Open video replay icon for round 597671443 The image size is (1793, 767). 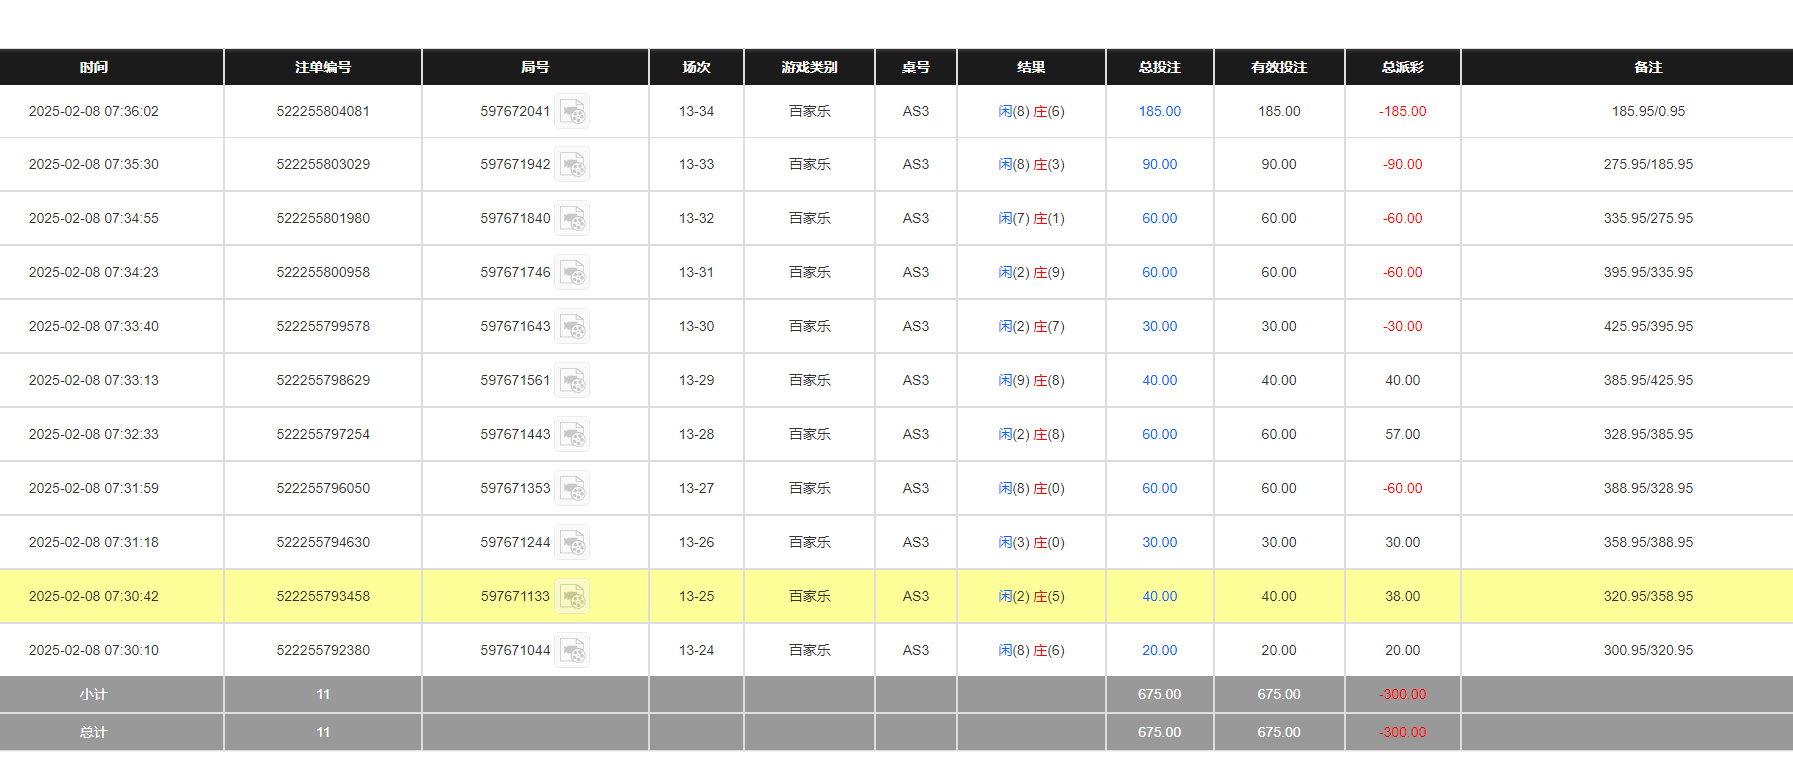(572, 434)
